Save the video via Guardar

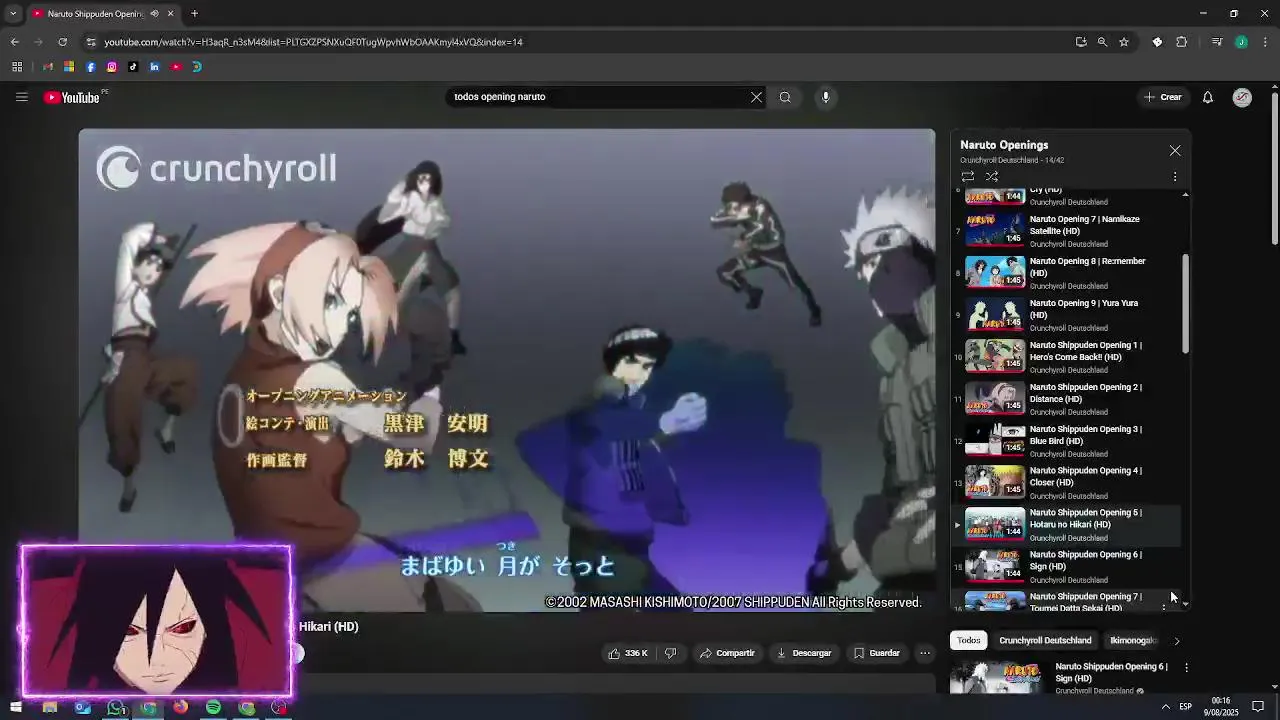tap(876, 653)
